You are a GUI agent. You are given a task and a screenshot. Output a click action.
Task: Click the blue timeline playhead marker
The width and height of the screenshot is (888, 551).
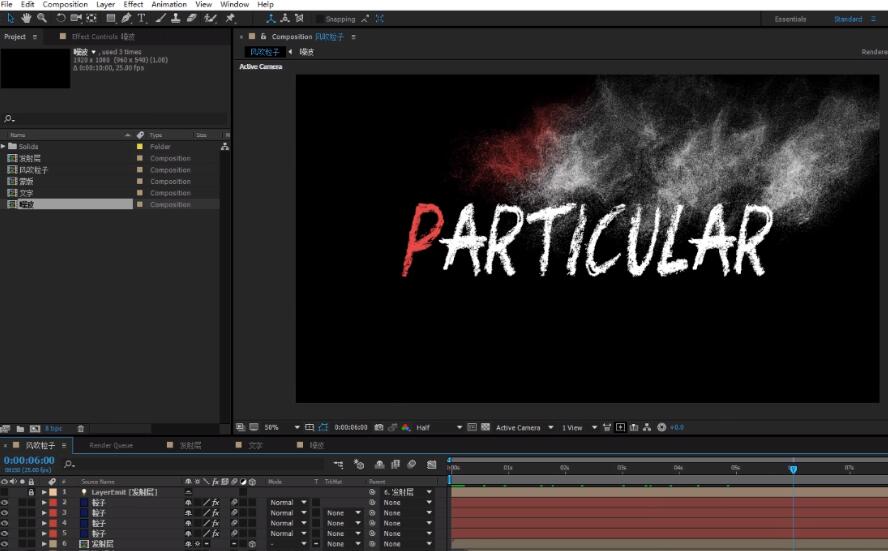793,468
